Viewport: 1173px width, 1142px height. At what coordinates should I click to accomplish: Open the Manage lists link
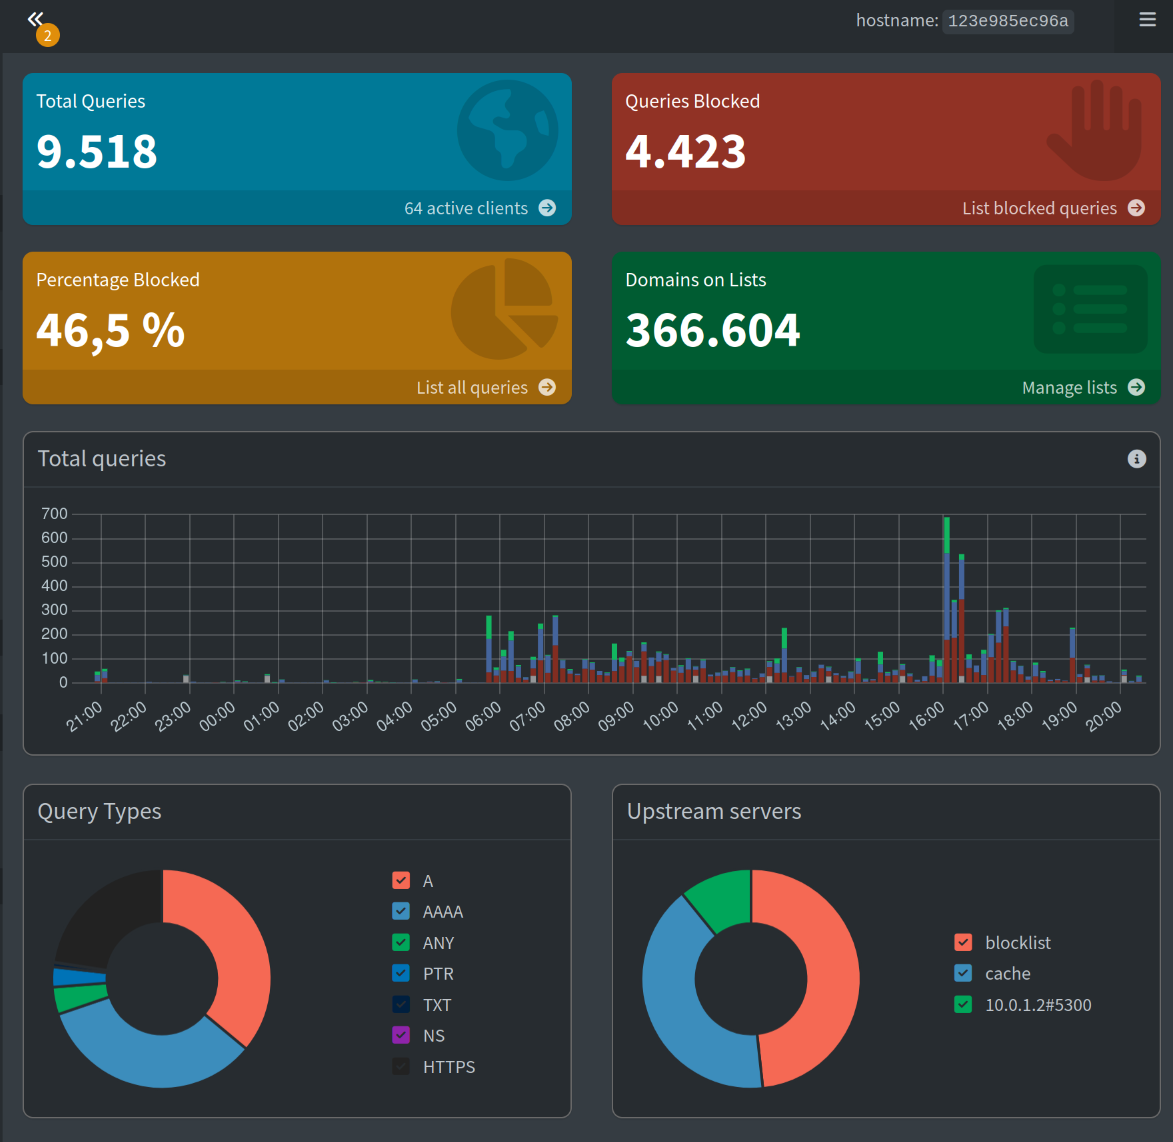(1069, 387)
